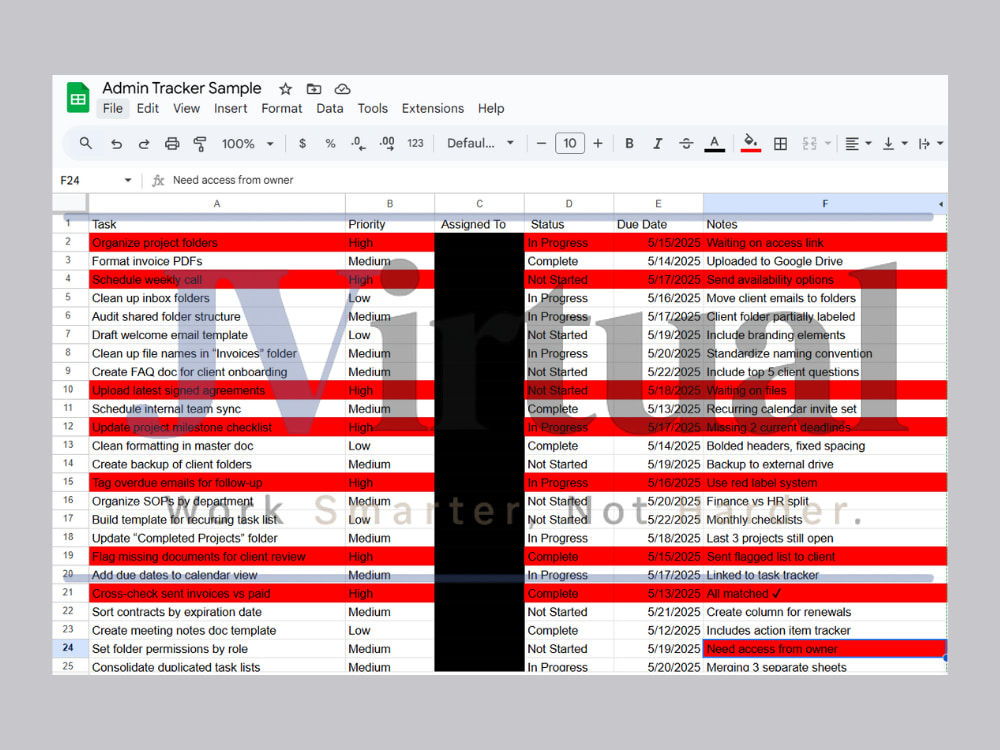Open the Help menu
1000x750 pixels.
[491, 108]
